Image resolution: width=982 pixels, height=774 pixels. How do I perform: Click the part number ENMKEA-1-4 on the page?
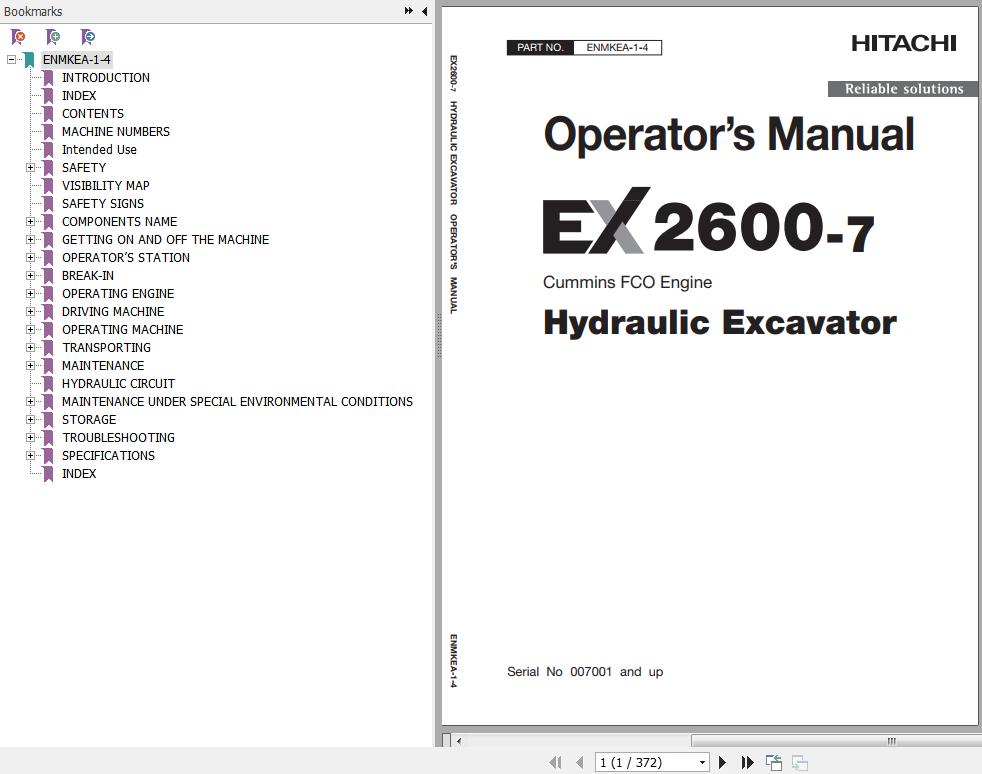tap(617, 48)
